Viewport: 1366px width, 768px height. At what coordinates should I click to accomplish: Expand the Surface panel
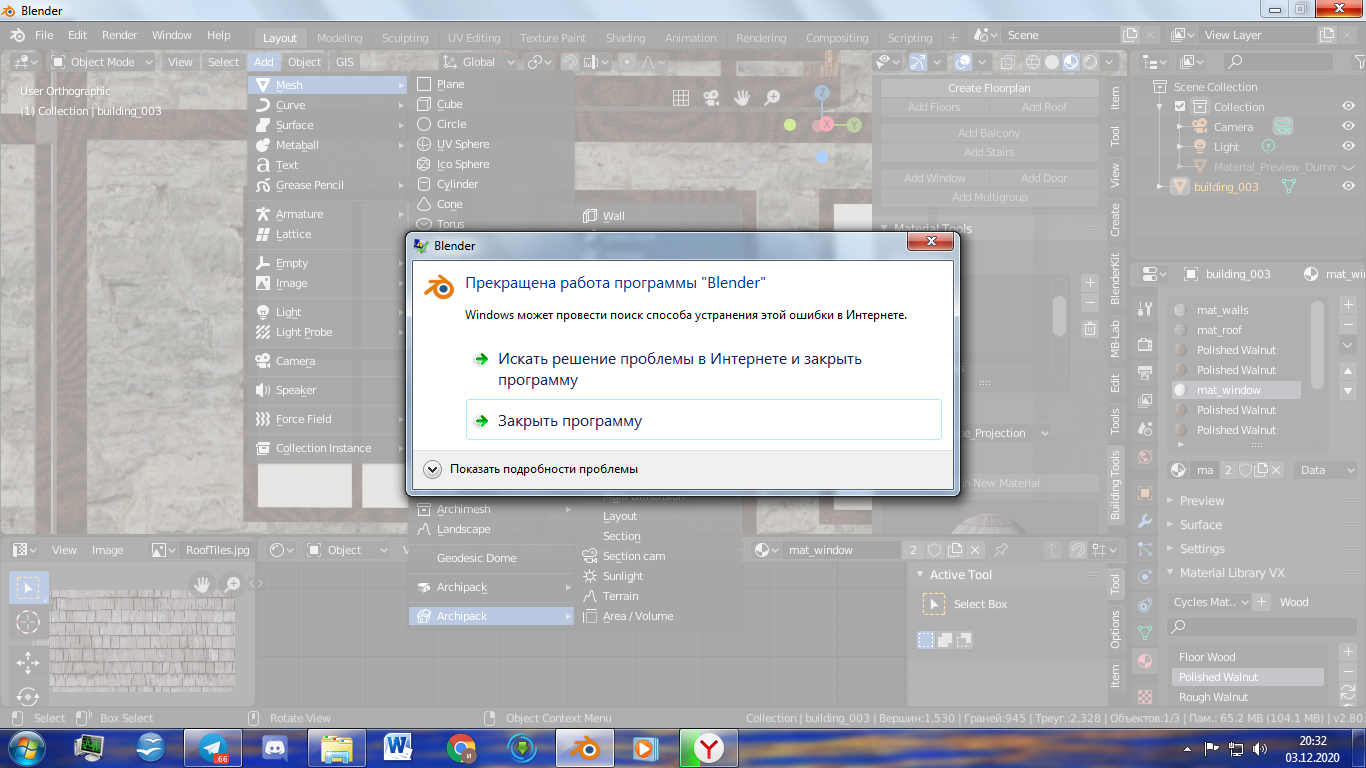tap(1201, 524)
